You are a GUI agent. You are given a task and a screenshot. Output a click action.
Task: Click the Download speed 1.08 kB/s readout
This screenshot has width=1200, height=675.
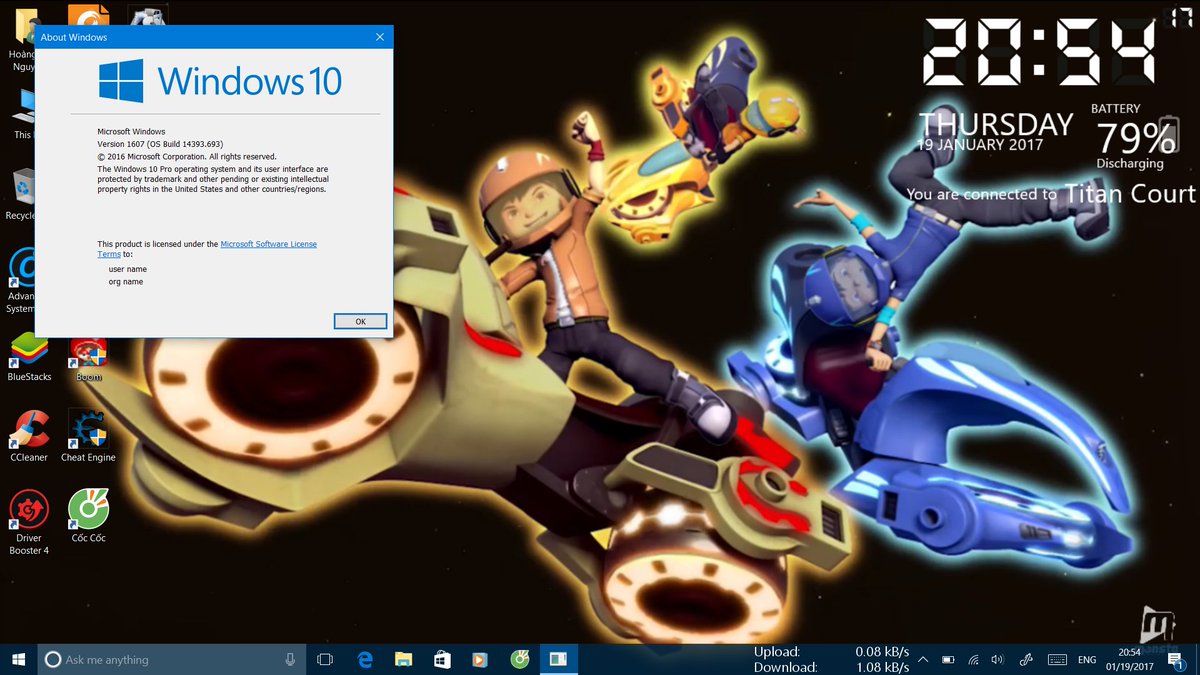tap(831, 667)
